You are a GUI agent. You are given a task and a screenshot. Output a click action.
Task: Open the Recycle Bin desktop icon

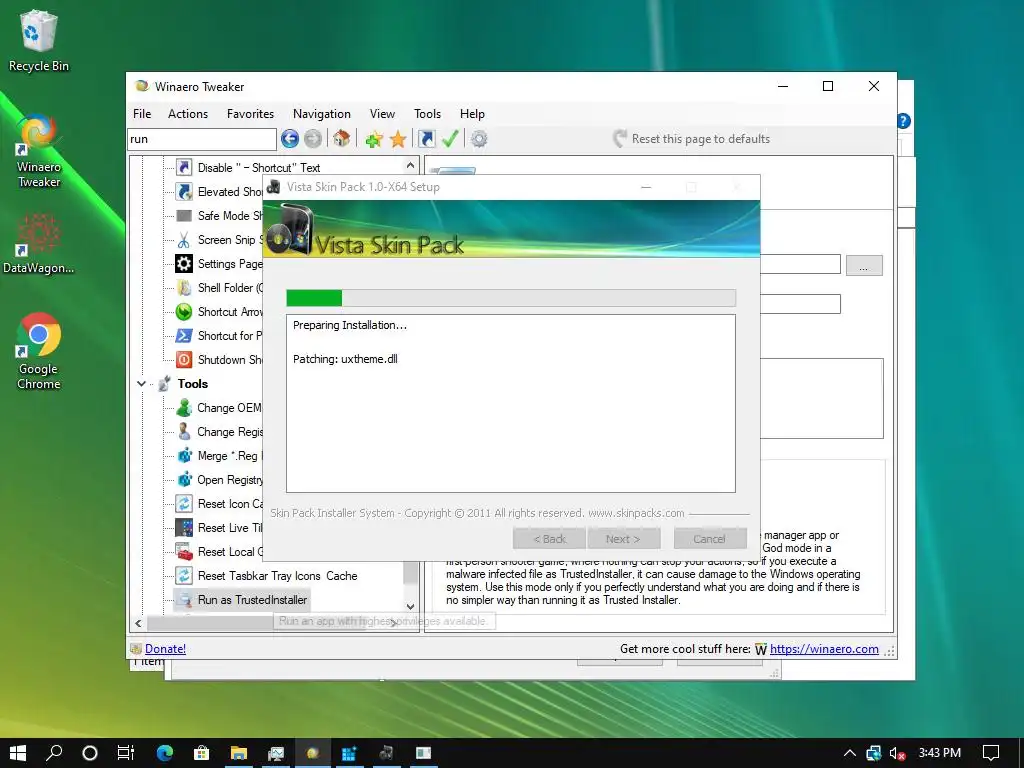[x=39, y=40]
